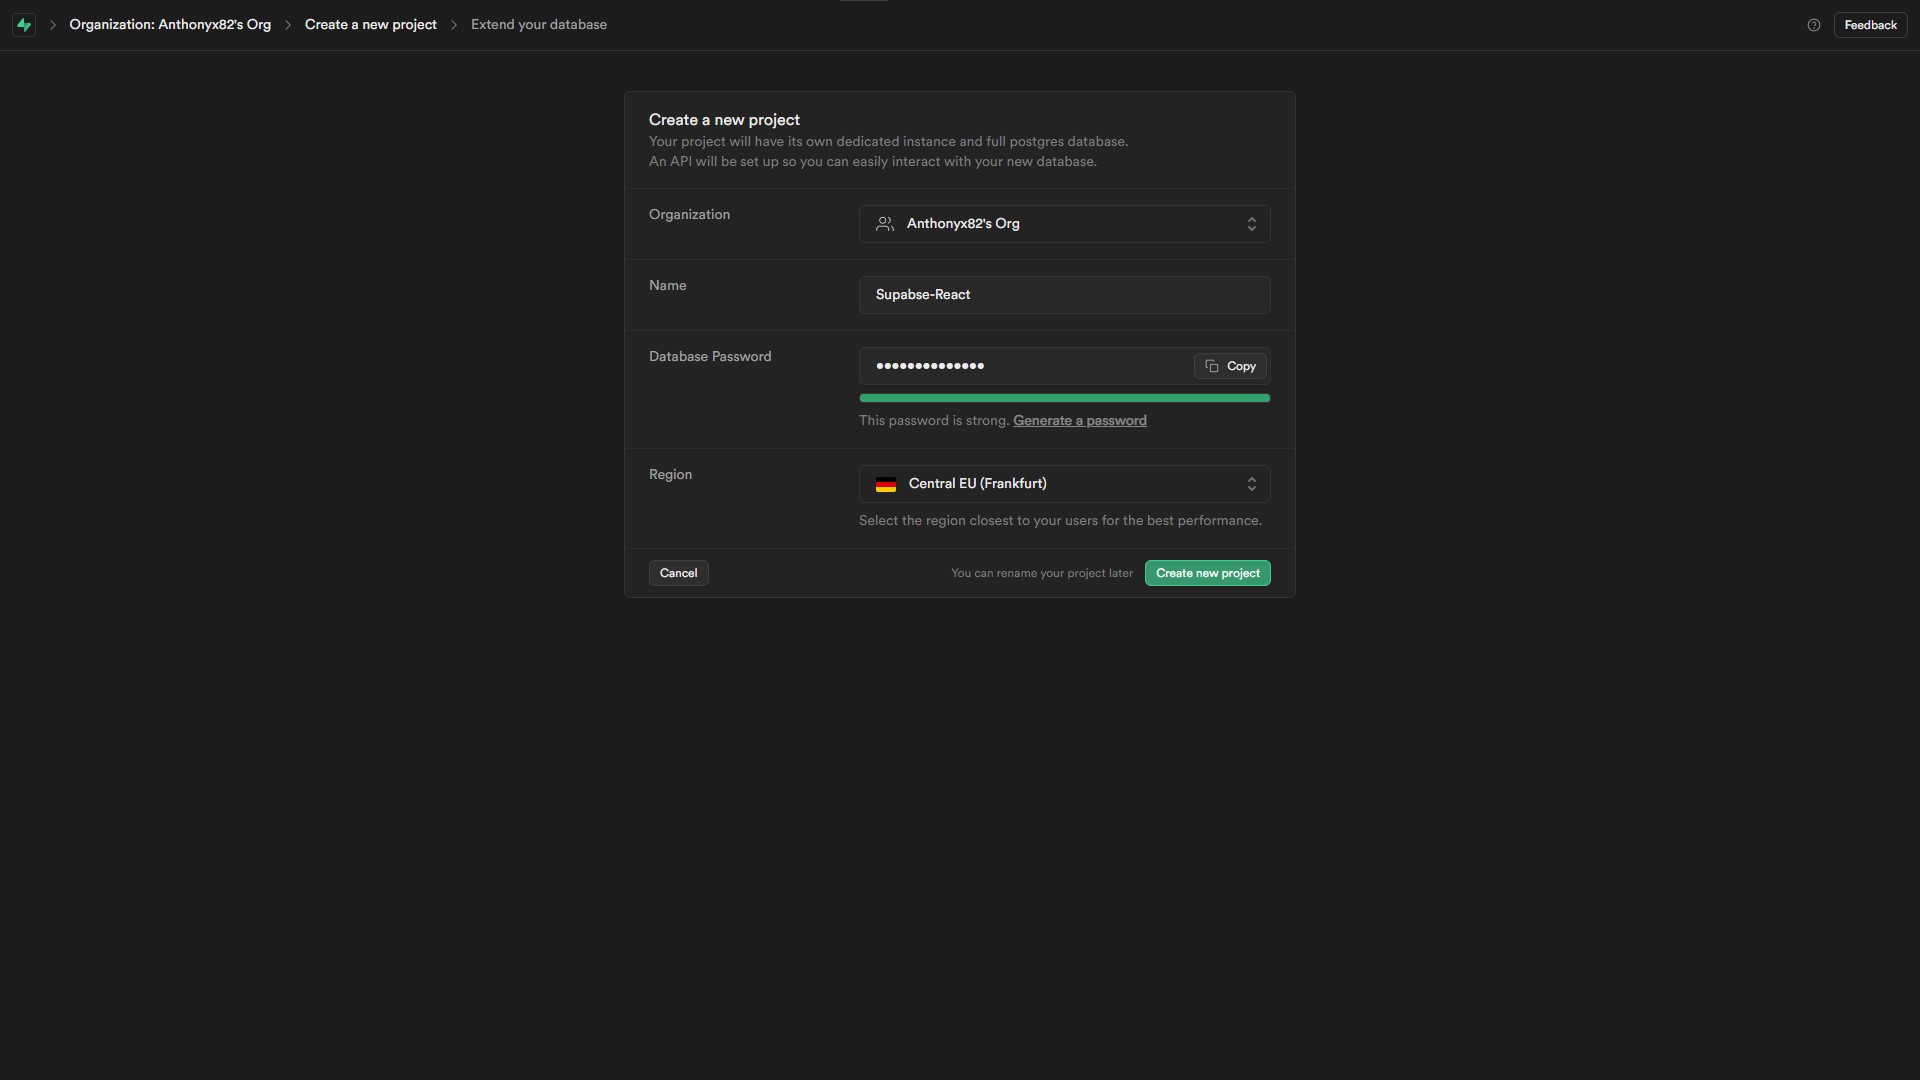Click Generate a password link
This screenshot has width=1920, height=1080.
[1079, 421]
